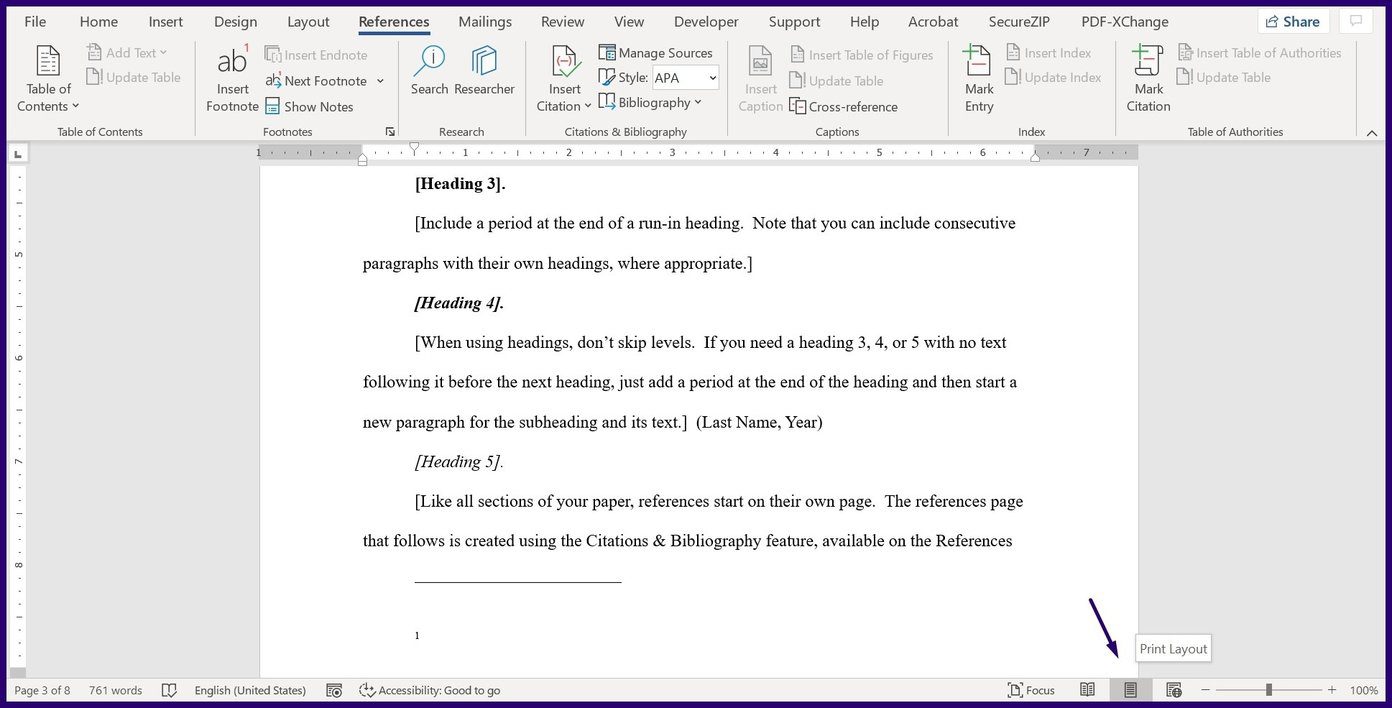The image size is (1392, 708).
Task: Click the zoom out minus button
Action: pyautogui.click(x=1205, y=690)
